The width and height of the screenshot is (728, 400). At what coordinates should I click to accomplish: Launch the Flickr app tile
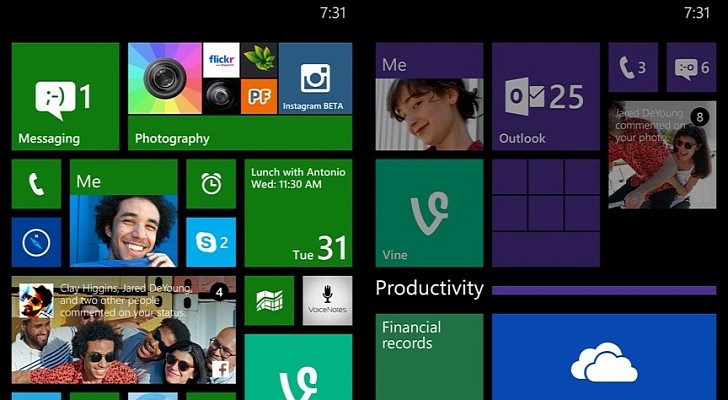[x=221, y=60]
